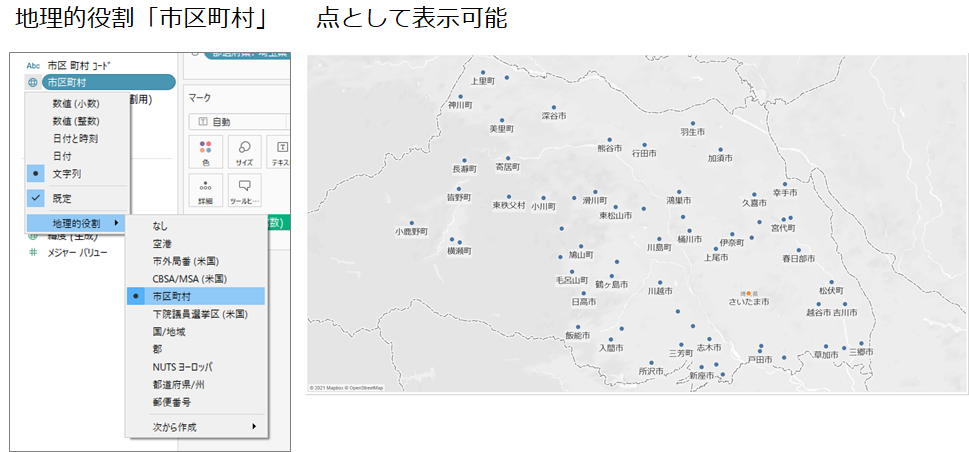Click the orange さいたま市 map point

(748, 293)
